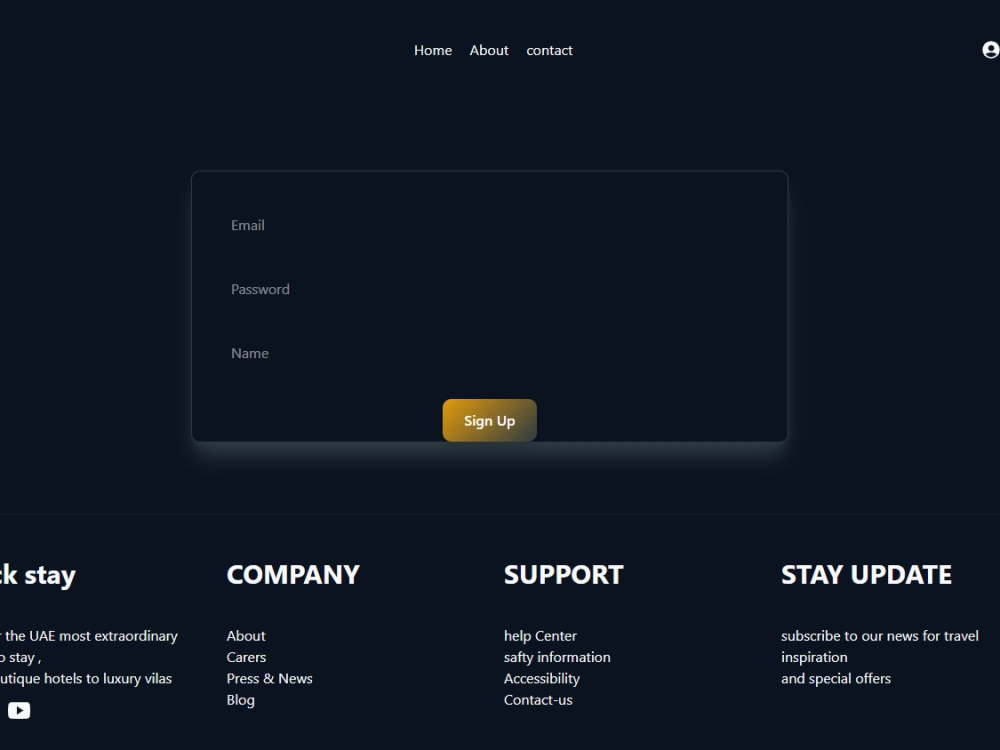
Task: Go to the Home nav link
Action: 433,50
